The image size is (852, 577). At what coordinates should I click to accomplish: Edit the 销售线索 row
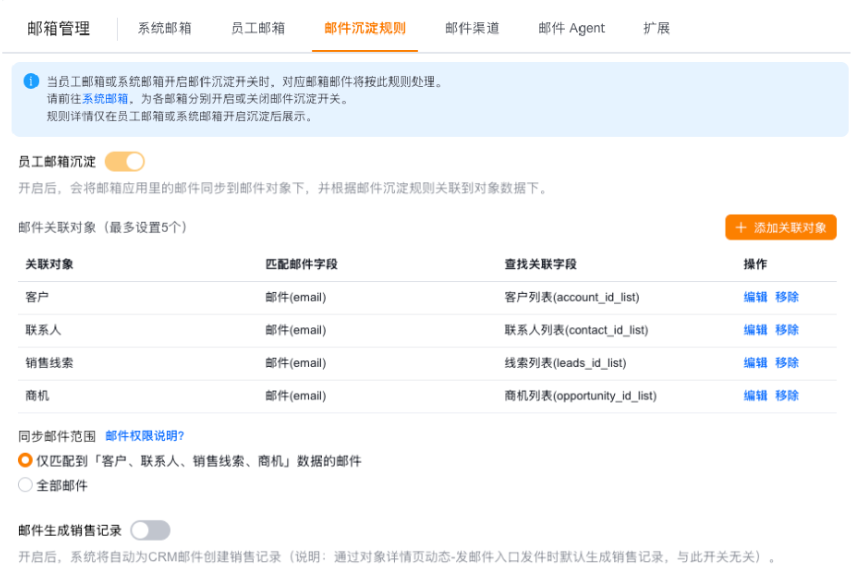tap(755, 362)
